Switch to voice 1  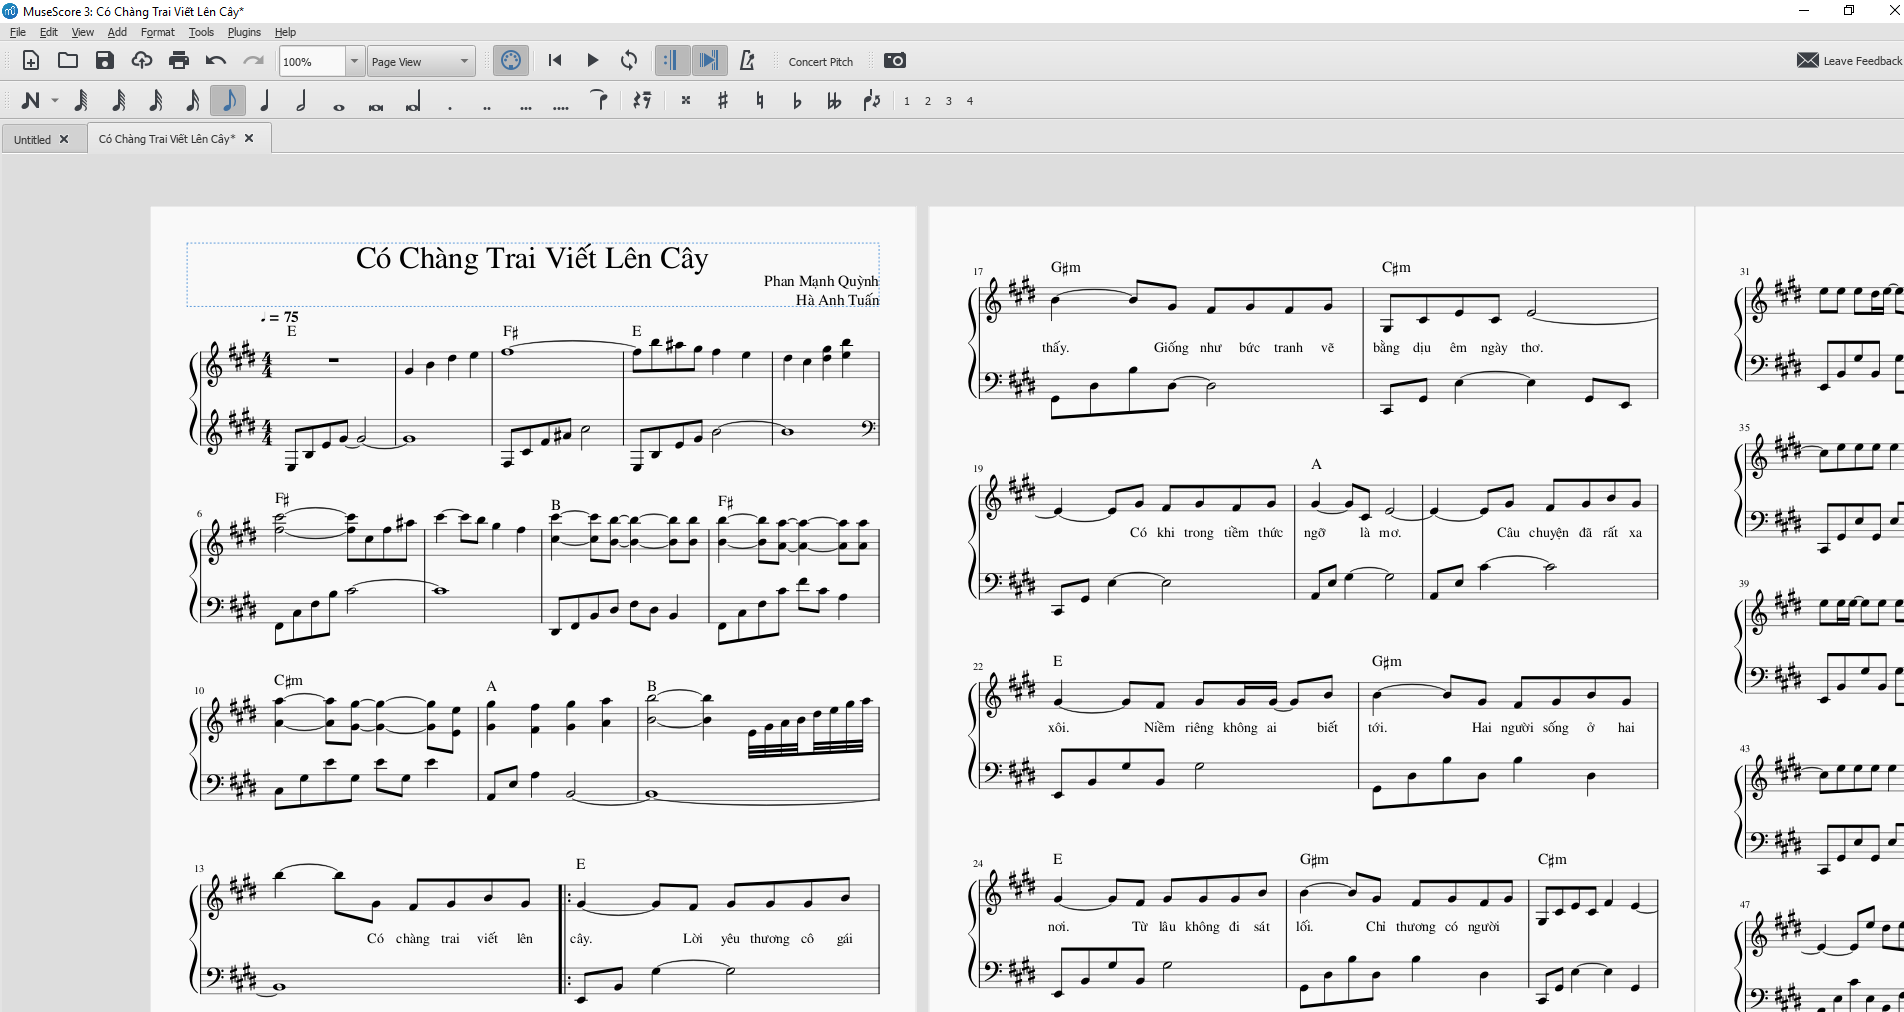pyautogui.click(x=907, y=101)
